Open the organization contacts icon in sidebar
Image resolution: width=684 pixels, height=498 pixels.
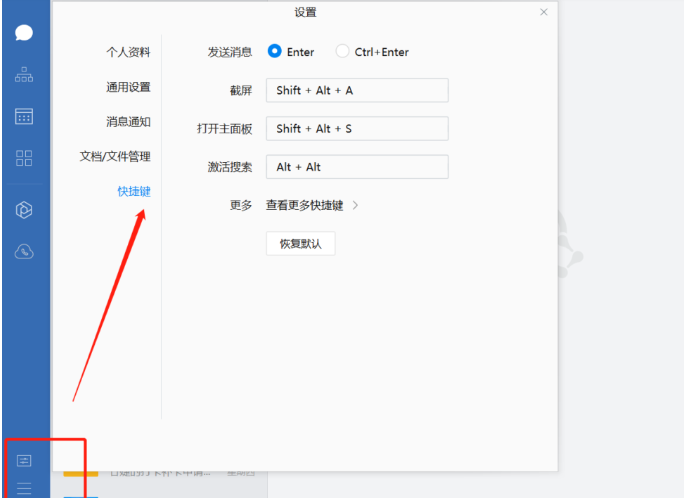coord(24,74)
